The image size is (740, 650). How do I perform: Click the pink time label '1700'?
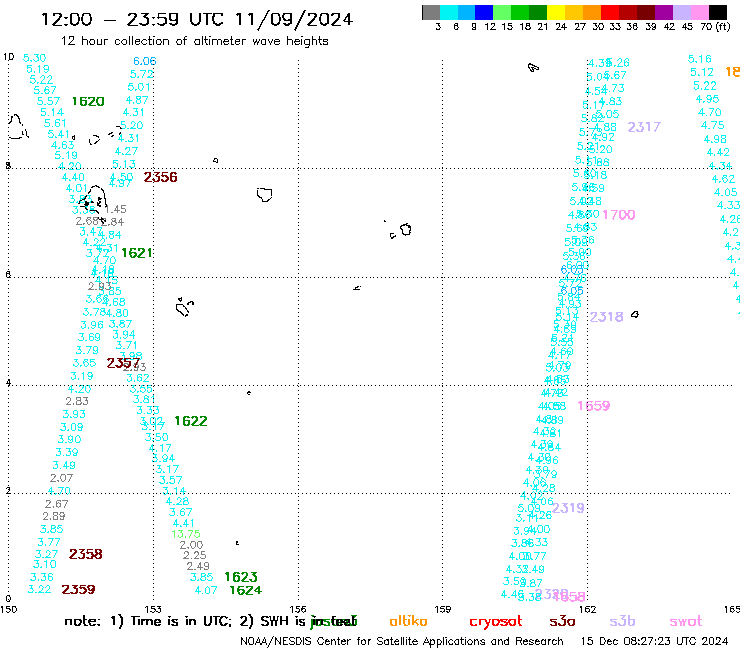(x=619, y=215)
